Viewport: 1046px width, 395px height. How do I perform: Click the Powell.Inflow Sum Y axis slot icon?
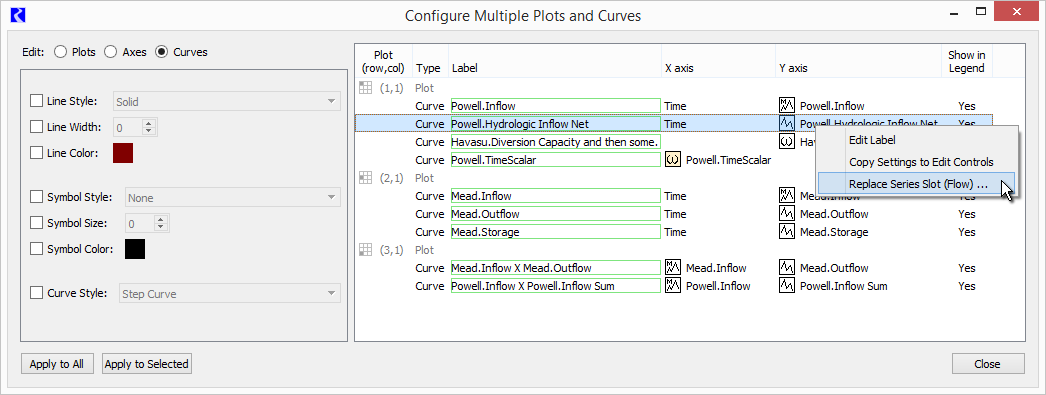coord(787,286)
